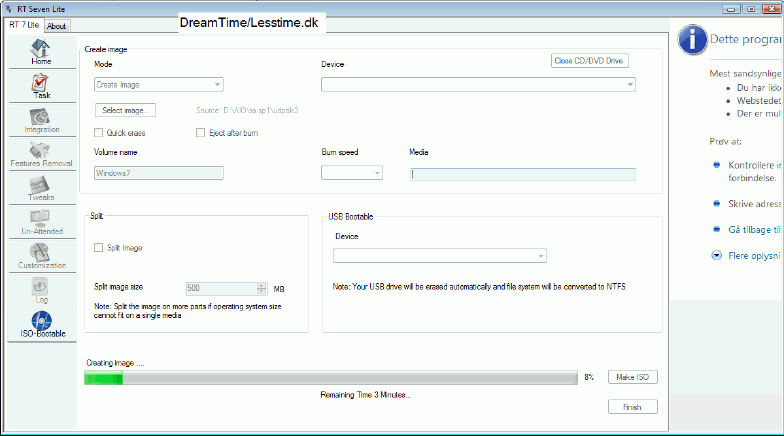The width and height of the screenshot is (784, 436).
Task: Open the USB Bootable Device dropdown
Action: (440, 256)
